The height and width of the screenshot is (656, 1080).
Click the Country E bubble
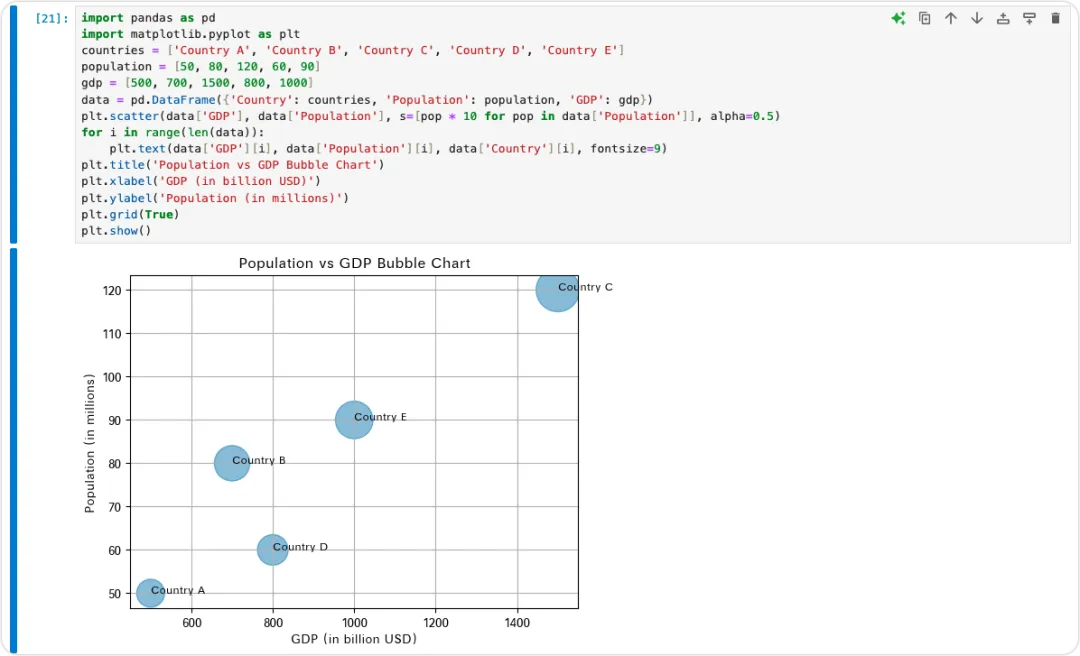point(354,420)
